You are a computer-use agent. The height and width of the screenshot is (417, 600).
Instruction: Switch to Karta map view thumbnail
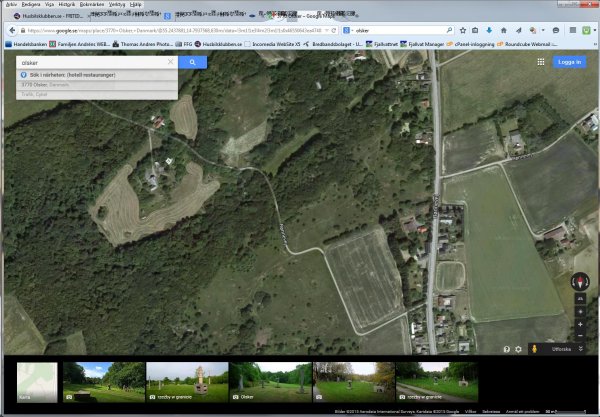click(36, 381)
